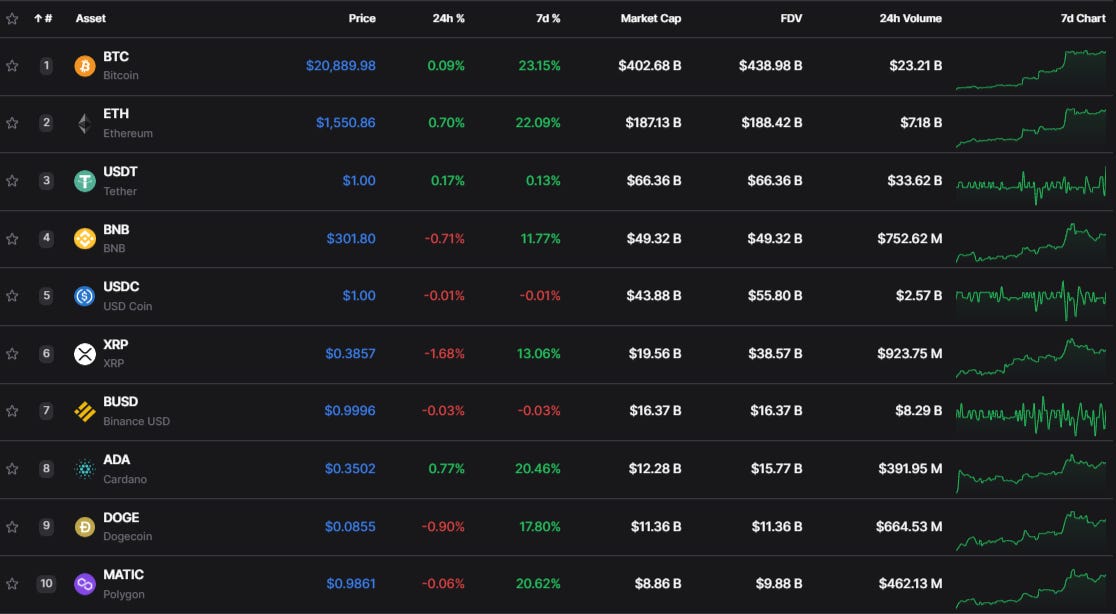Screen dimensions: 1116x614
Task: Click the Bitcoin logo icon
Action: pyautogui.click(x=85, y=66)
